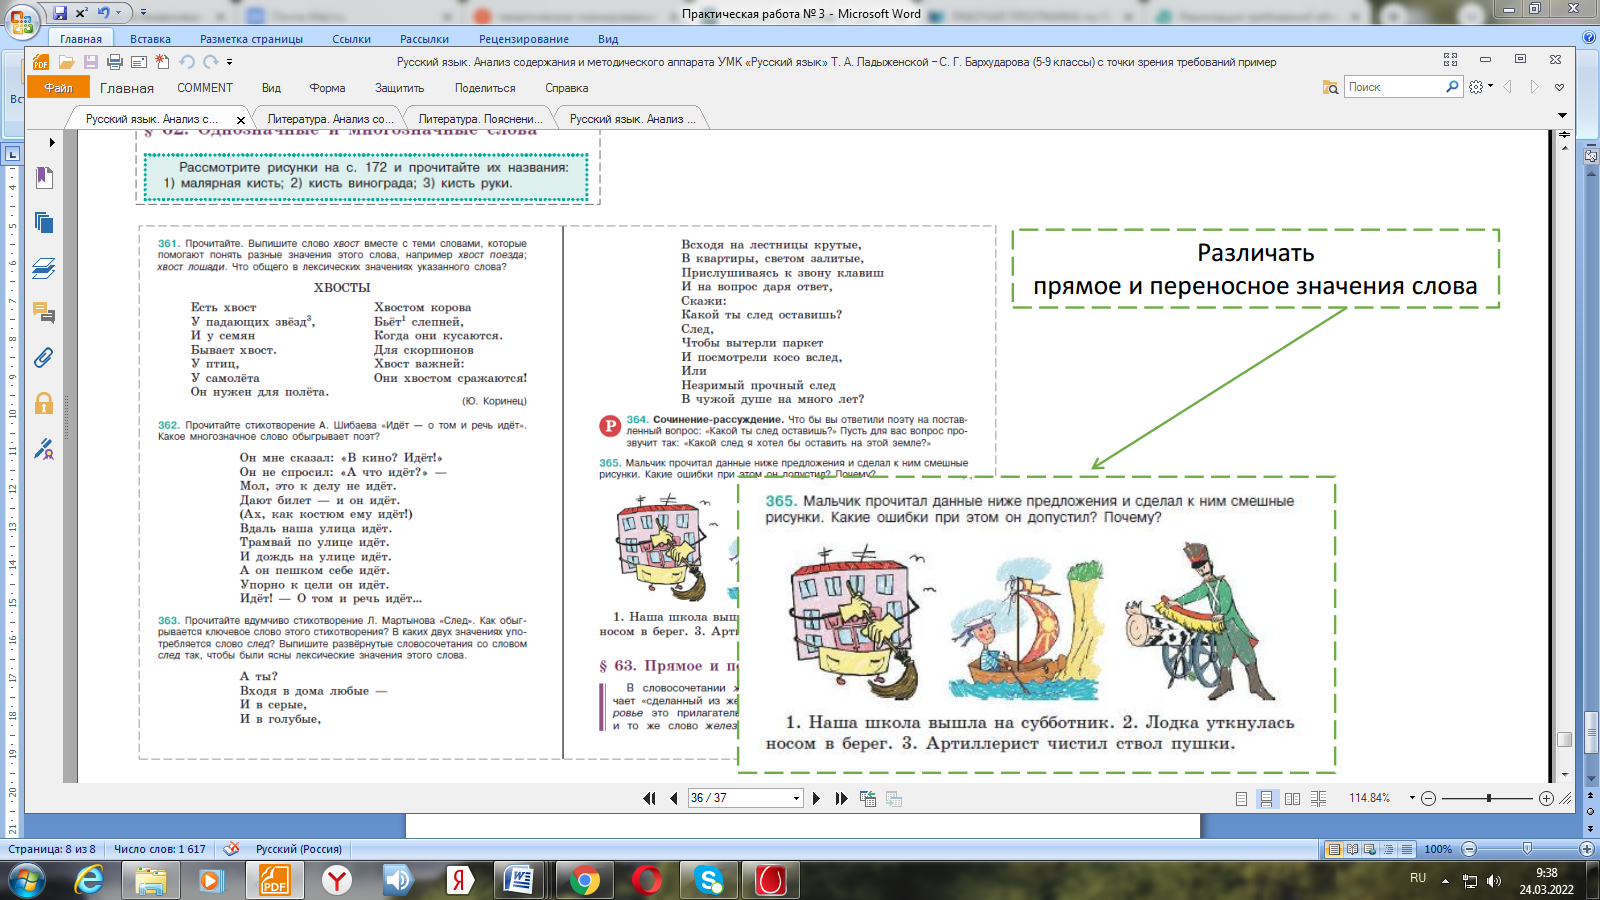Switch Word to Draft view
This screenshot has width=1600, height=900.
[1406, 849]
